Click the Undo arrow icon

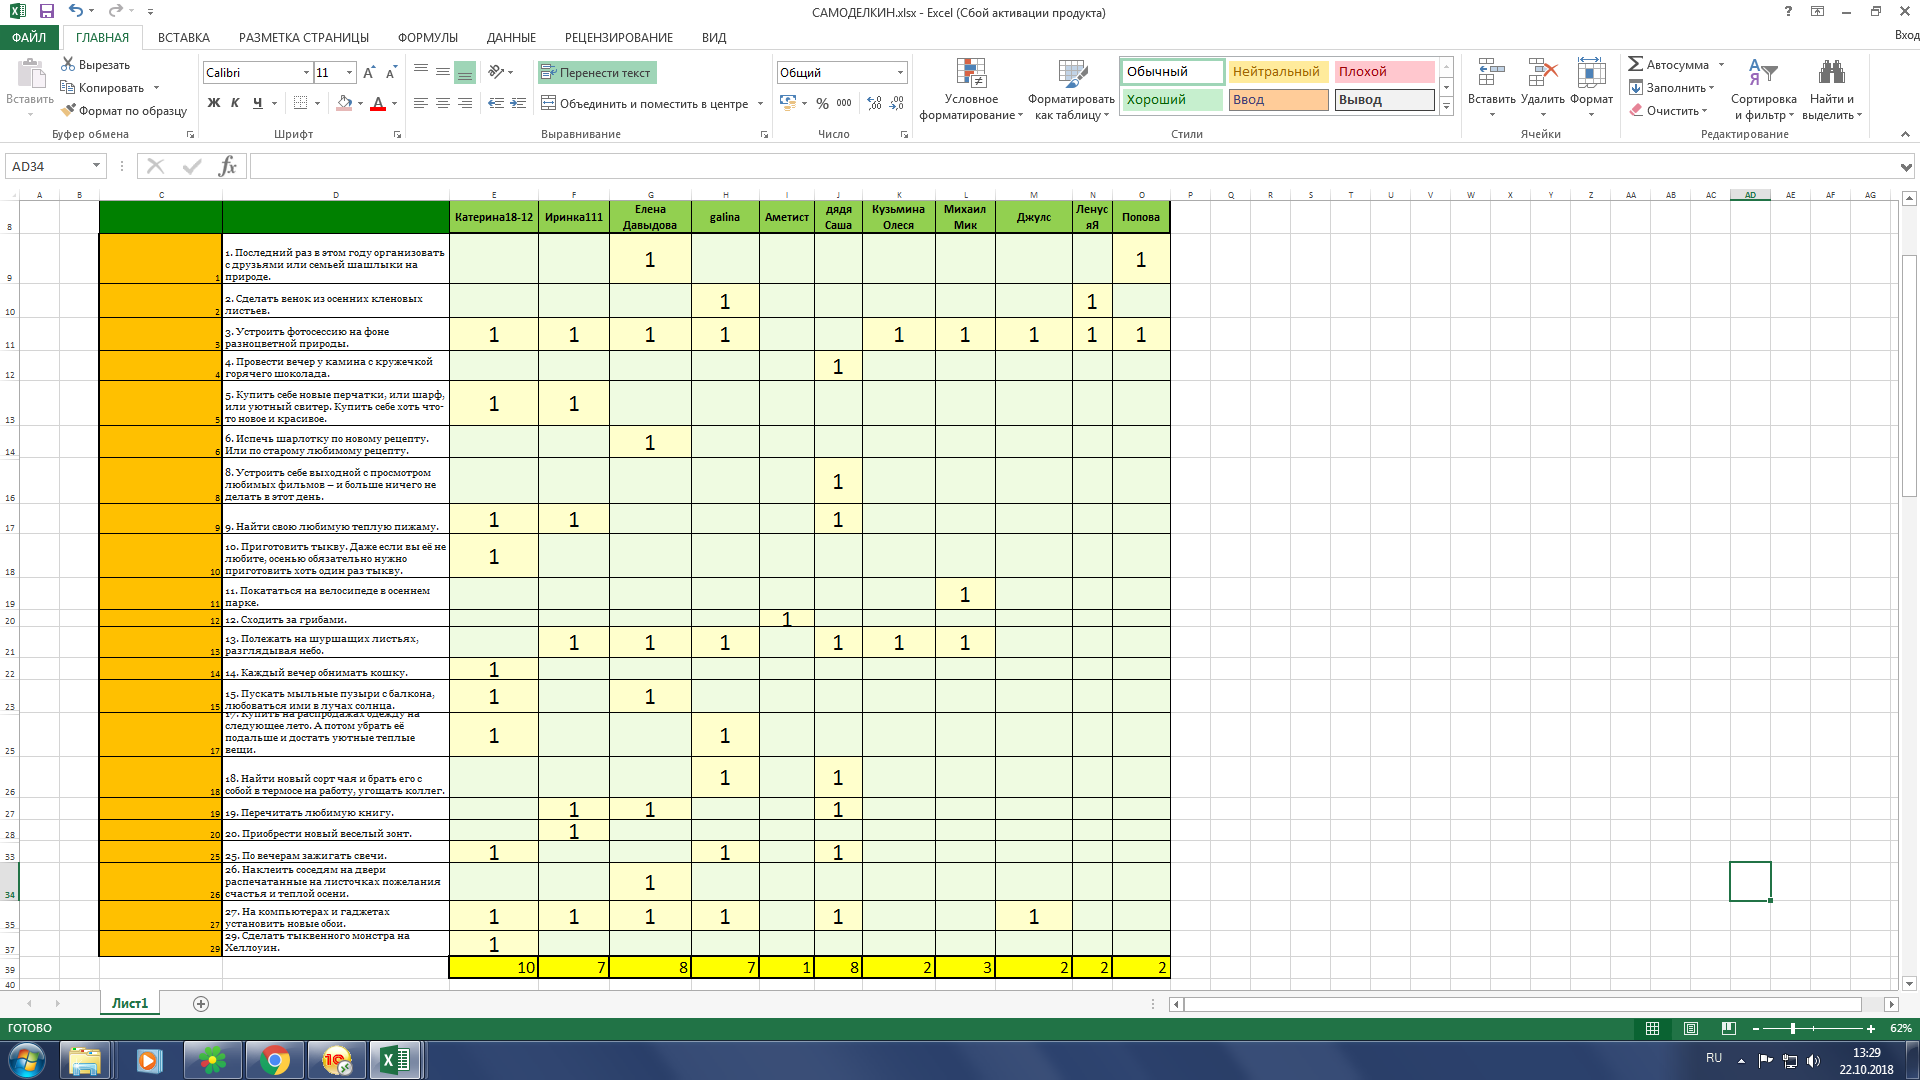click(x=76, y=12)
